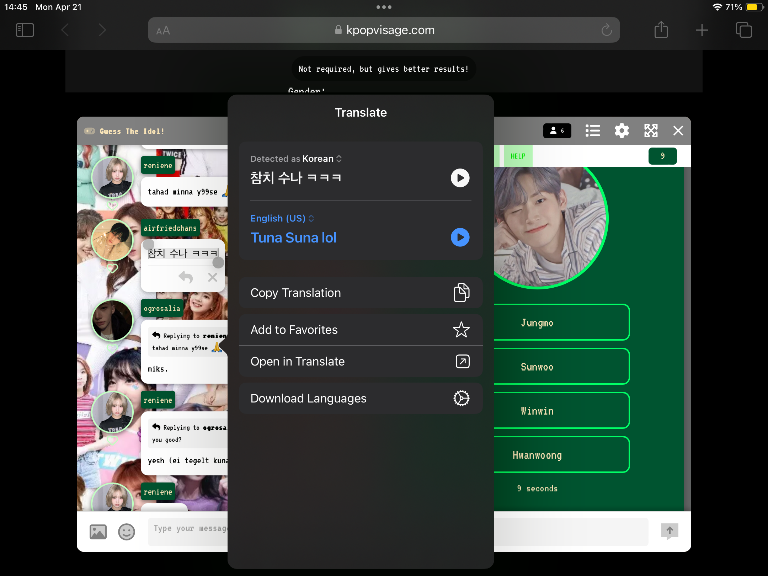Select Add to Favorites
Image resolution: width=768 pixels, height=576 pixels.
click(360, 330)
